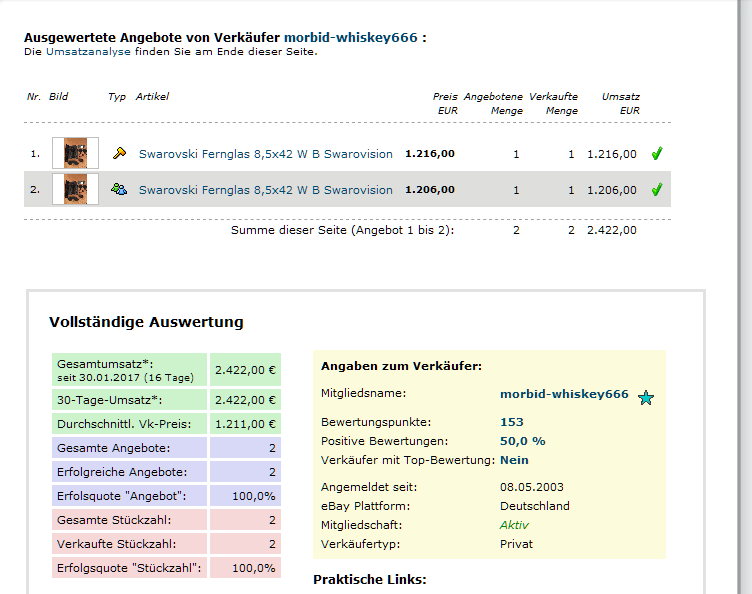This screenshot has height=594, width=752.
Task: Open Mitgliedsname morbid-whiskey666 profile link
Action: 564,394
